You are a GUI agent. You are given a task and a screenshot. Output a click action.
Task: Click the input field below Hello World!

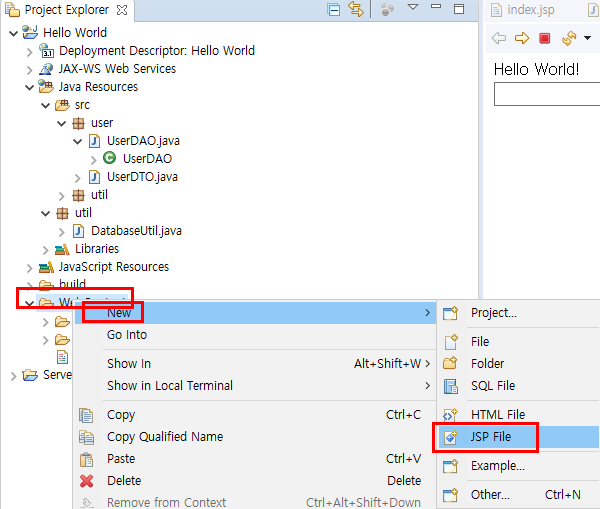(x=547, y=94)
